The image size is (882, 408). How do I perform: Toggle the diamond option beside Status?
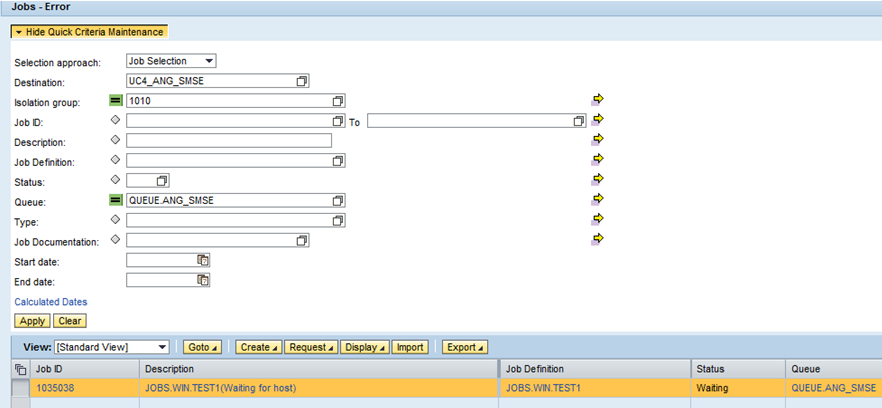pos(116,180)
